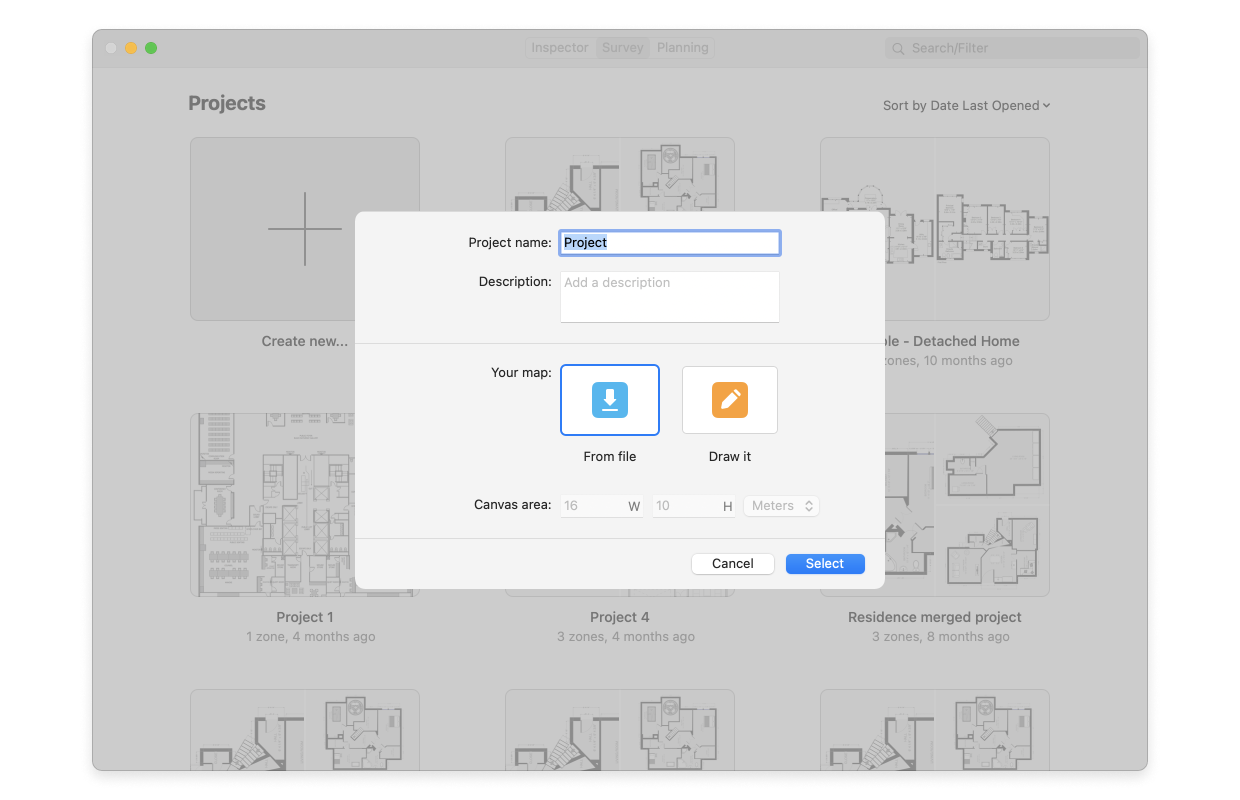The height and width of the screenshot is (800, 1240).
Task: Click the Project 1 title text
Action: tap(305, 617)
